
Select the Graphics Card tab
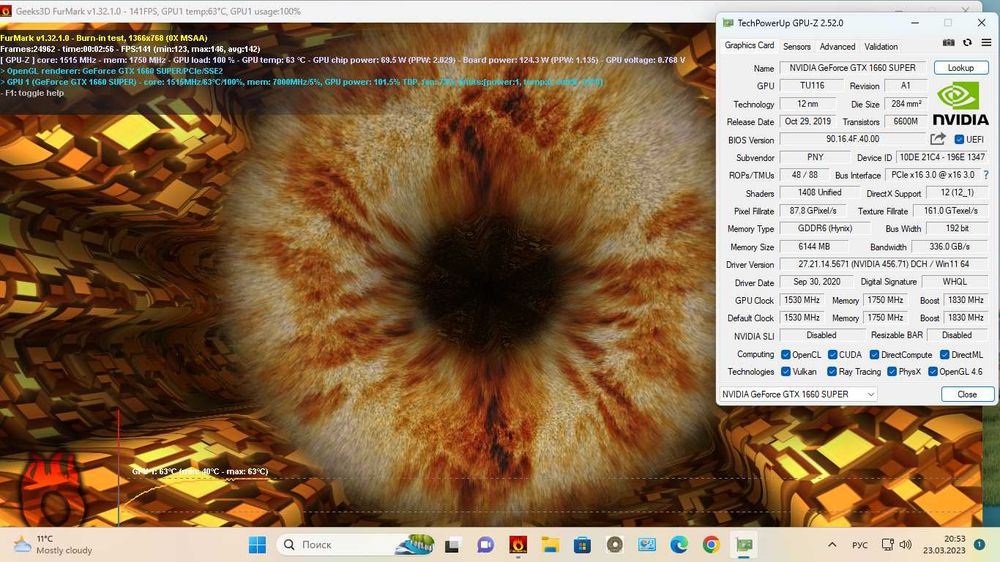pos(749,45)
